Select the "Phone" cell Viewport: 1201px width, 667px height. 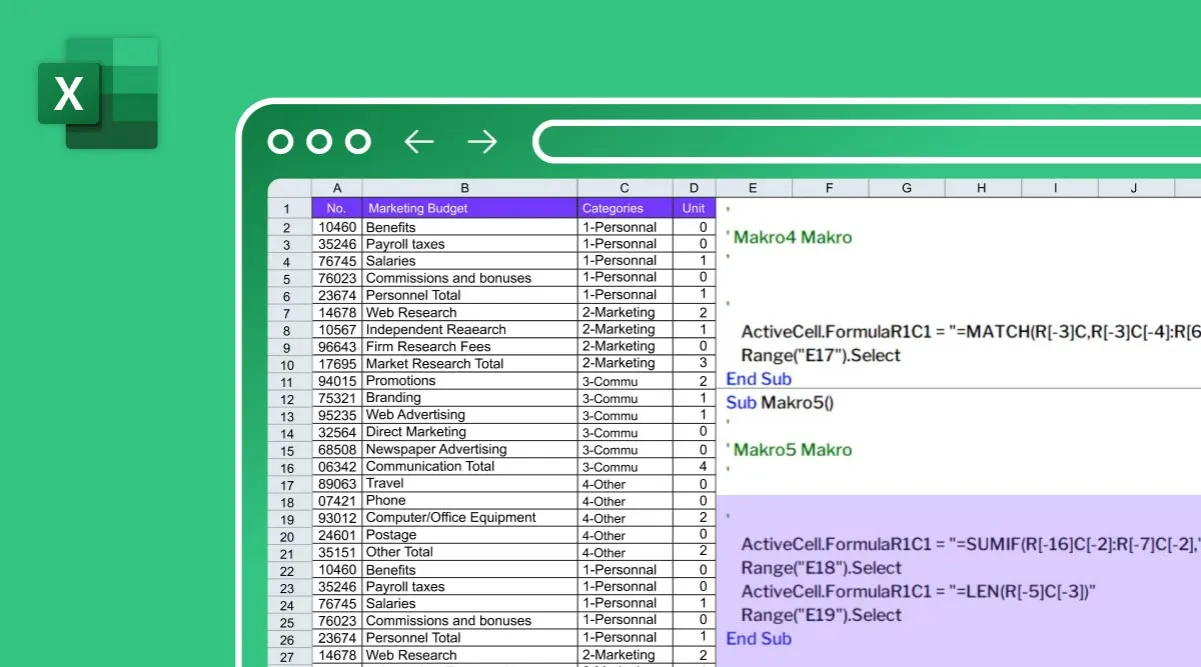pyautogui.click(x=470, y=500)
